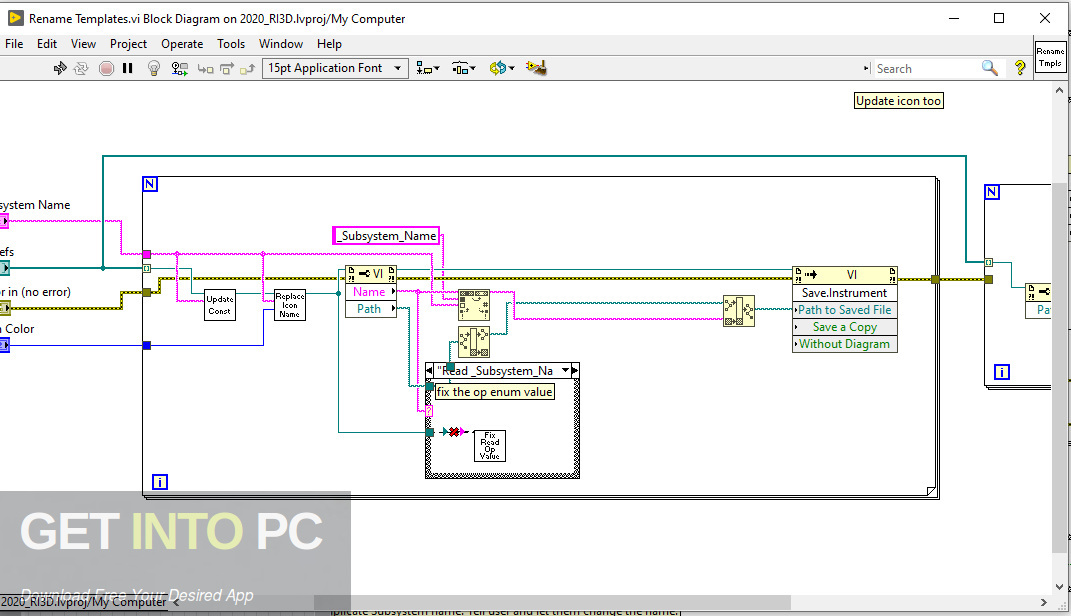Show previous case with the selector's left arrow
The width and height of the screenshot is (1071, 616).
tap(430, 371)
